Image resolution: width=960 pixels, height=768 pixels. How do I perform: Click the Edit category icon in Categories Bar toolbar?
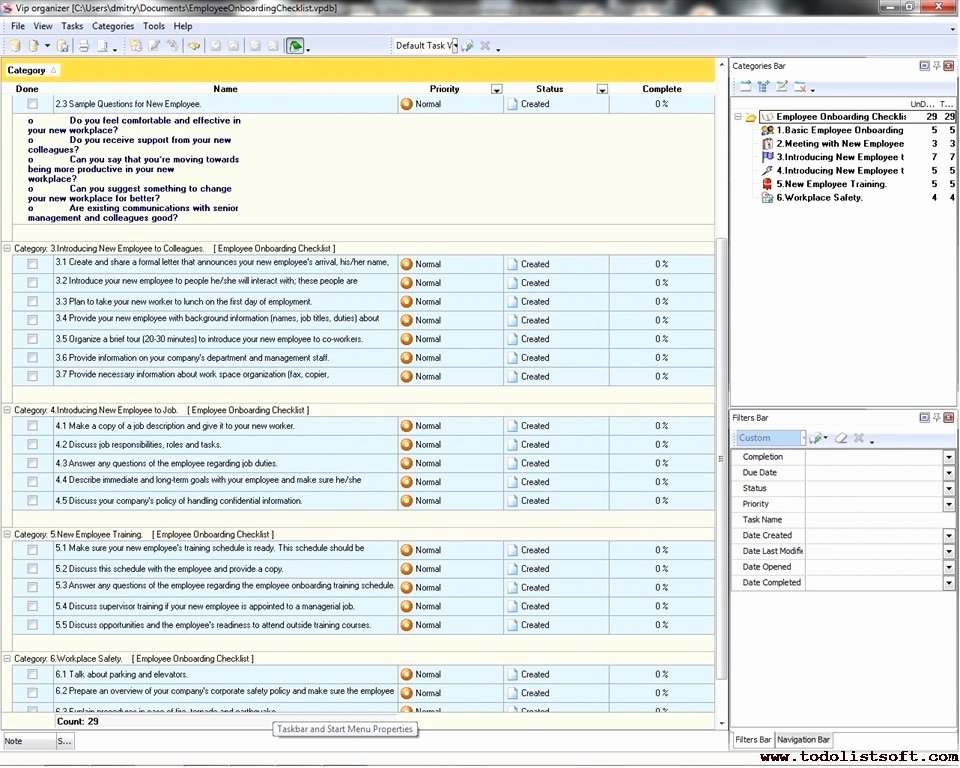coord(782,87)
